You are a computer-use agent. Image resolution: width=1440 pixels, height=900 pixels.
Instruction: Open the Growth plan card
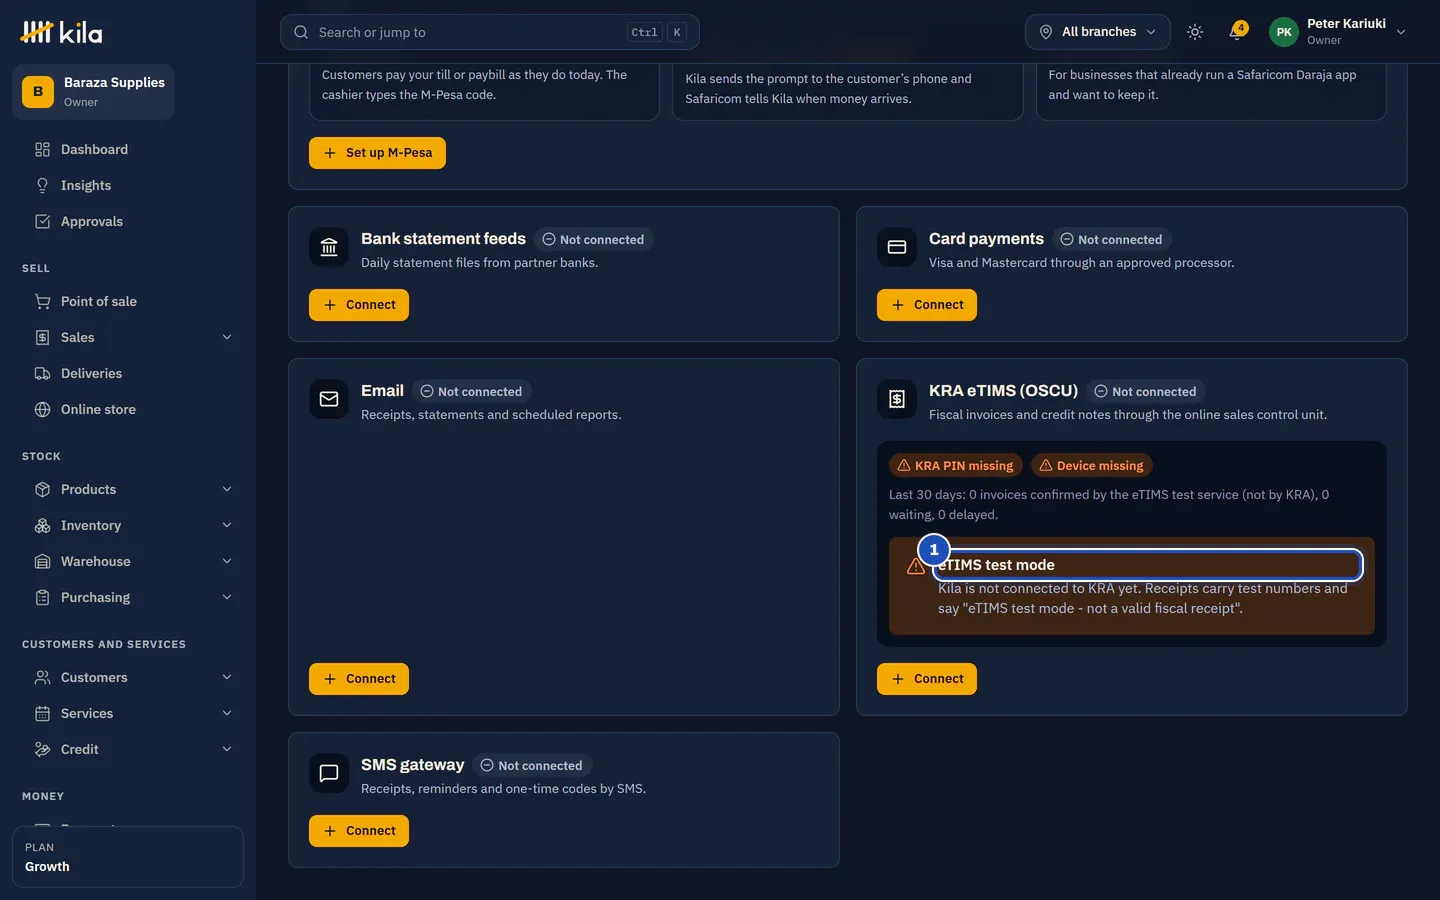[x=128, y=857]
